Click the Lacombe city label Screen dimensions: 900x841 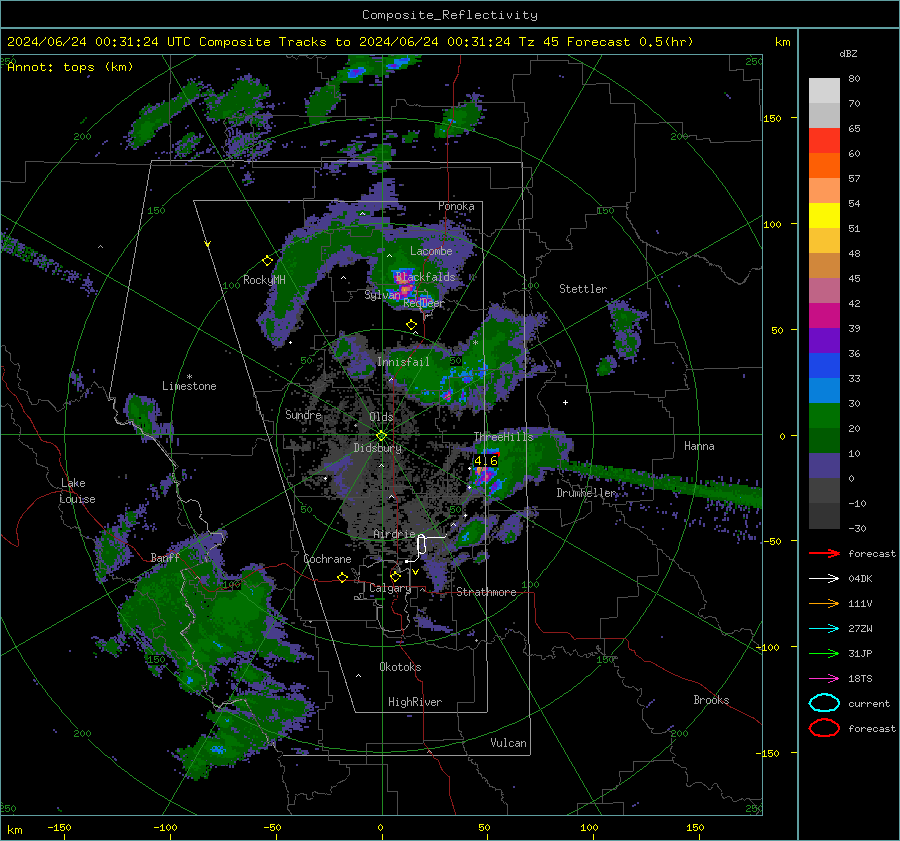point(431,251)
